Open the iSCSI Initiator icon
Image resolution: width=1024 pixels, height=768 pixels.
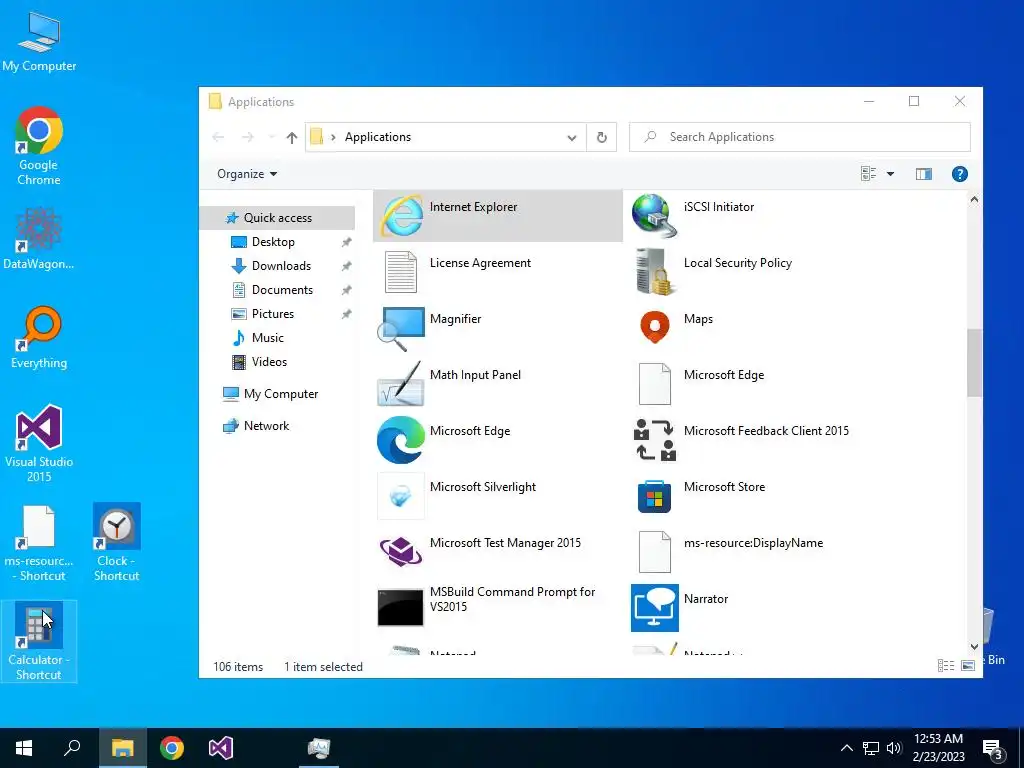(654, 216)
